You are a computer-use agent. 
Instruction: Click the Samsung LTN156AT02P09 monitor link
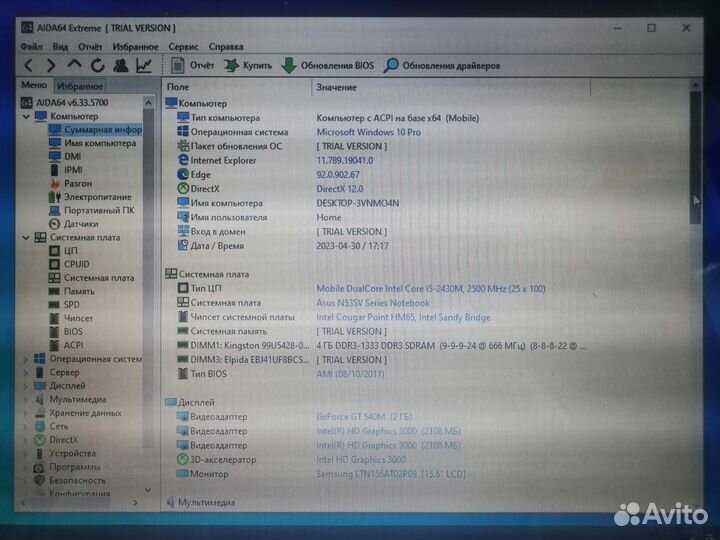pyautogui.click(x=391, y=474)
